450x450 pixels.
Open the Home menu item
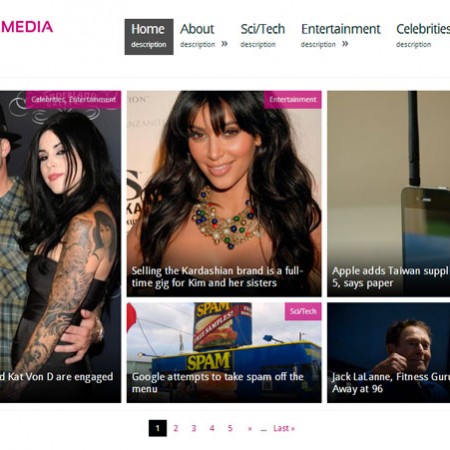[x=149, y=37]
